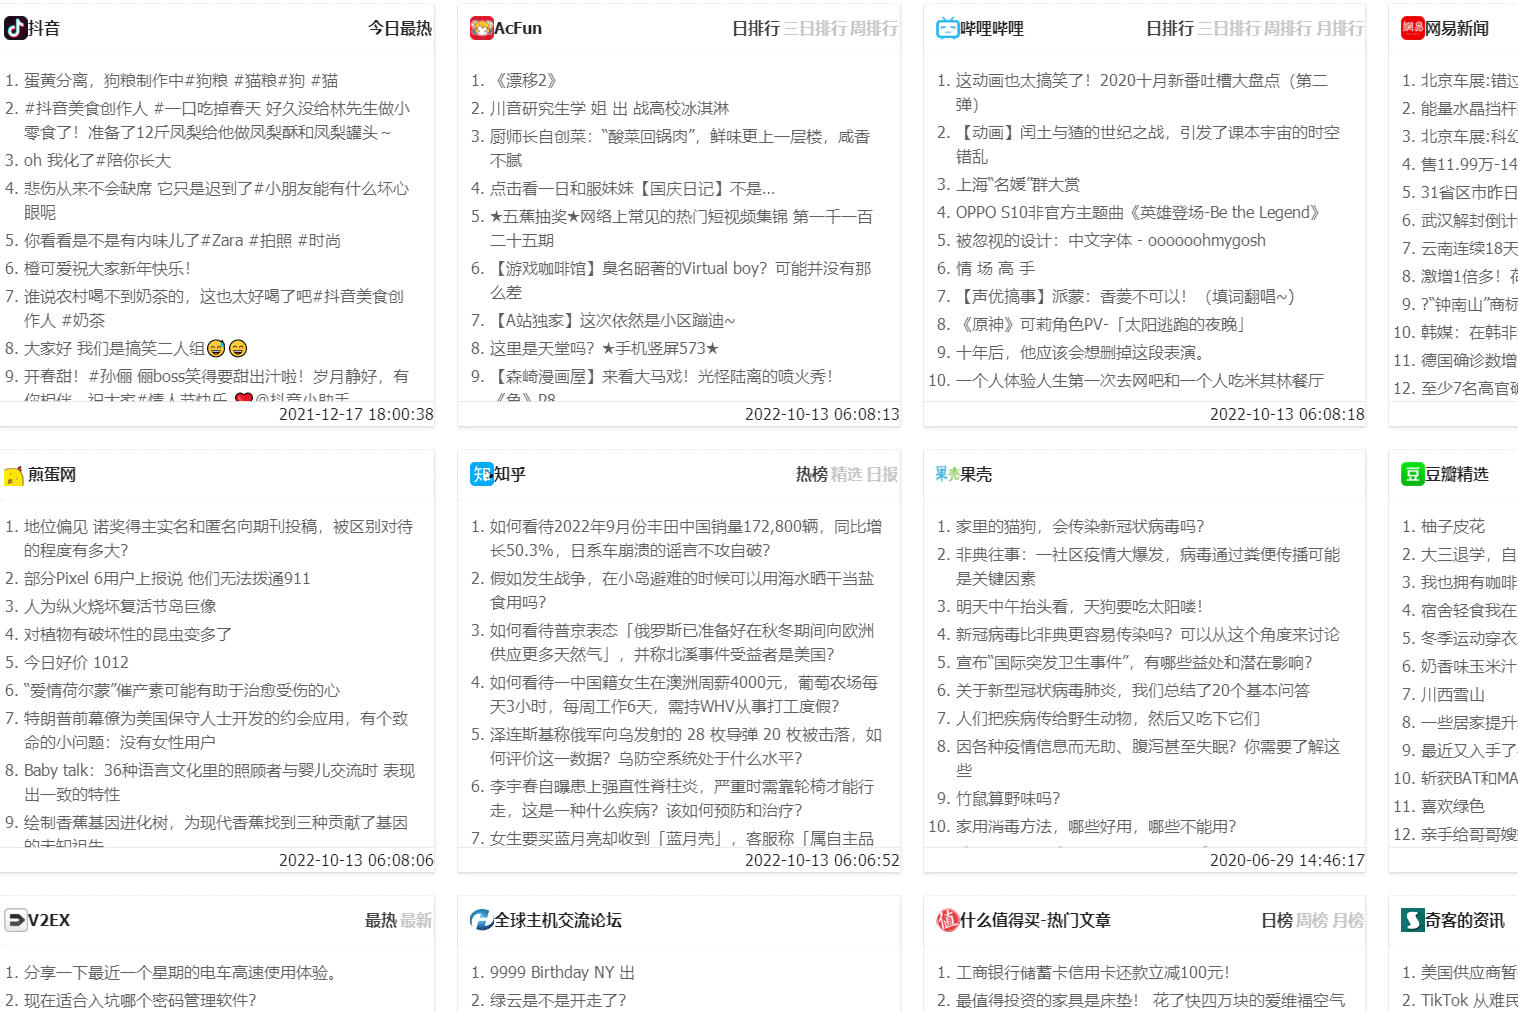Open 果壳 entry 家用消毒方法
Image resolution: width=1518 pixels, height=1012 pixels.
point(1096,826)
